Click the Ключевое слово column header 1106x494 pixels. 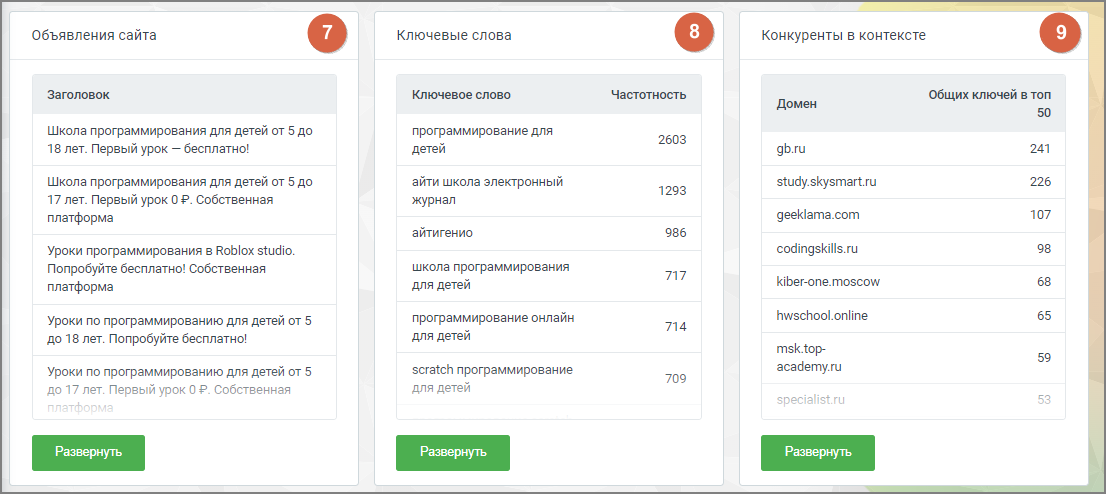pyautogui.click(x=461, y=95)
